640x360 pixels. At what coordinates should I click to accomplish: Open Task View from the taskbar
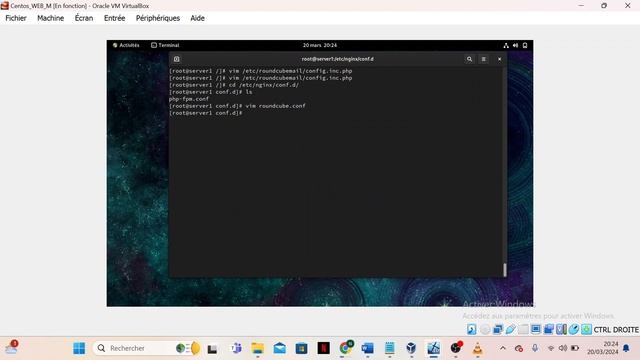pyautogui.click(x=212, y=349)
